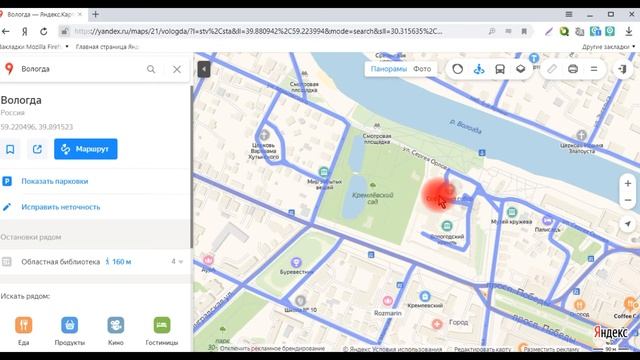This screenshot has width=640, height=360.
Task: Open the map menu with two lines
Action: 594,69
